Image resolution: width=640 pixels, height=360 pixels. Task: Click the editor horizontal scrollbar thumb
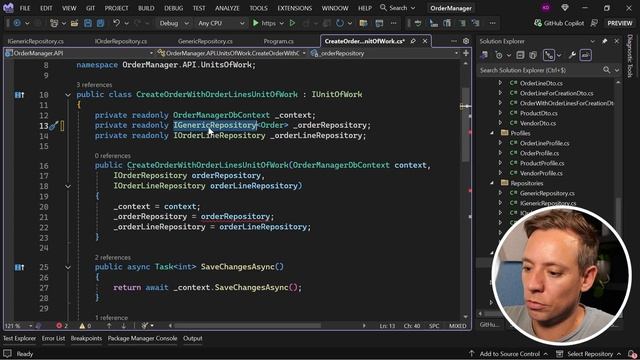click(x=248, y=326)
